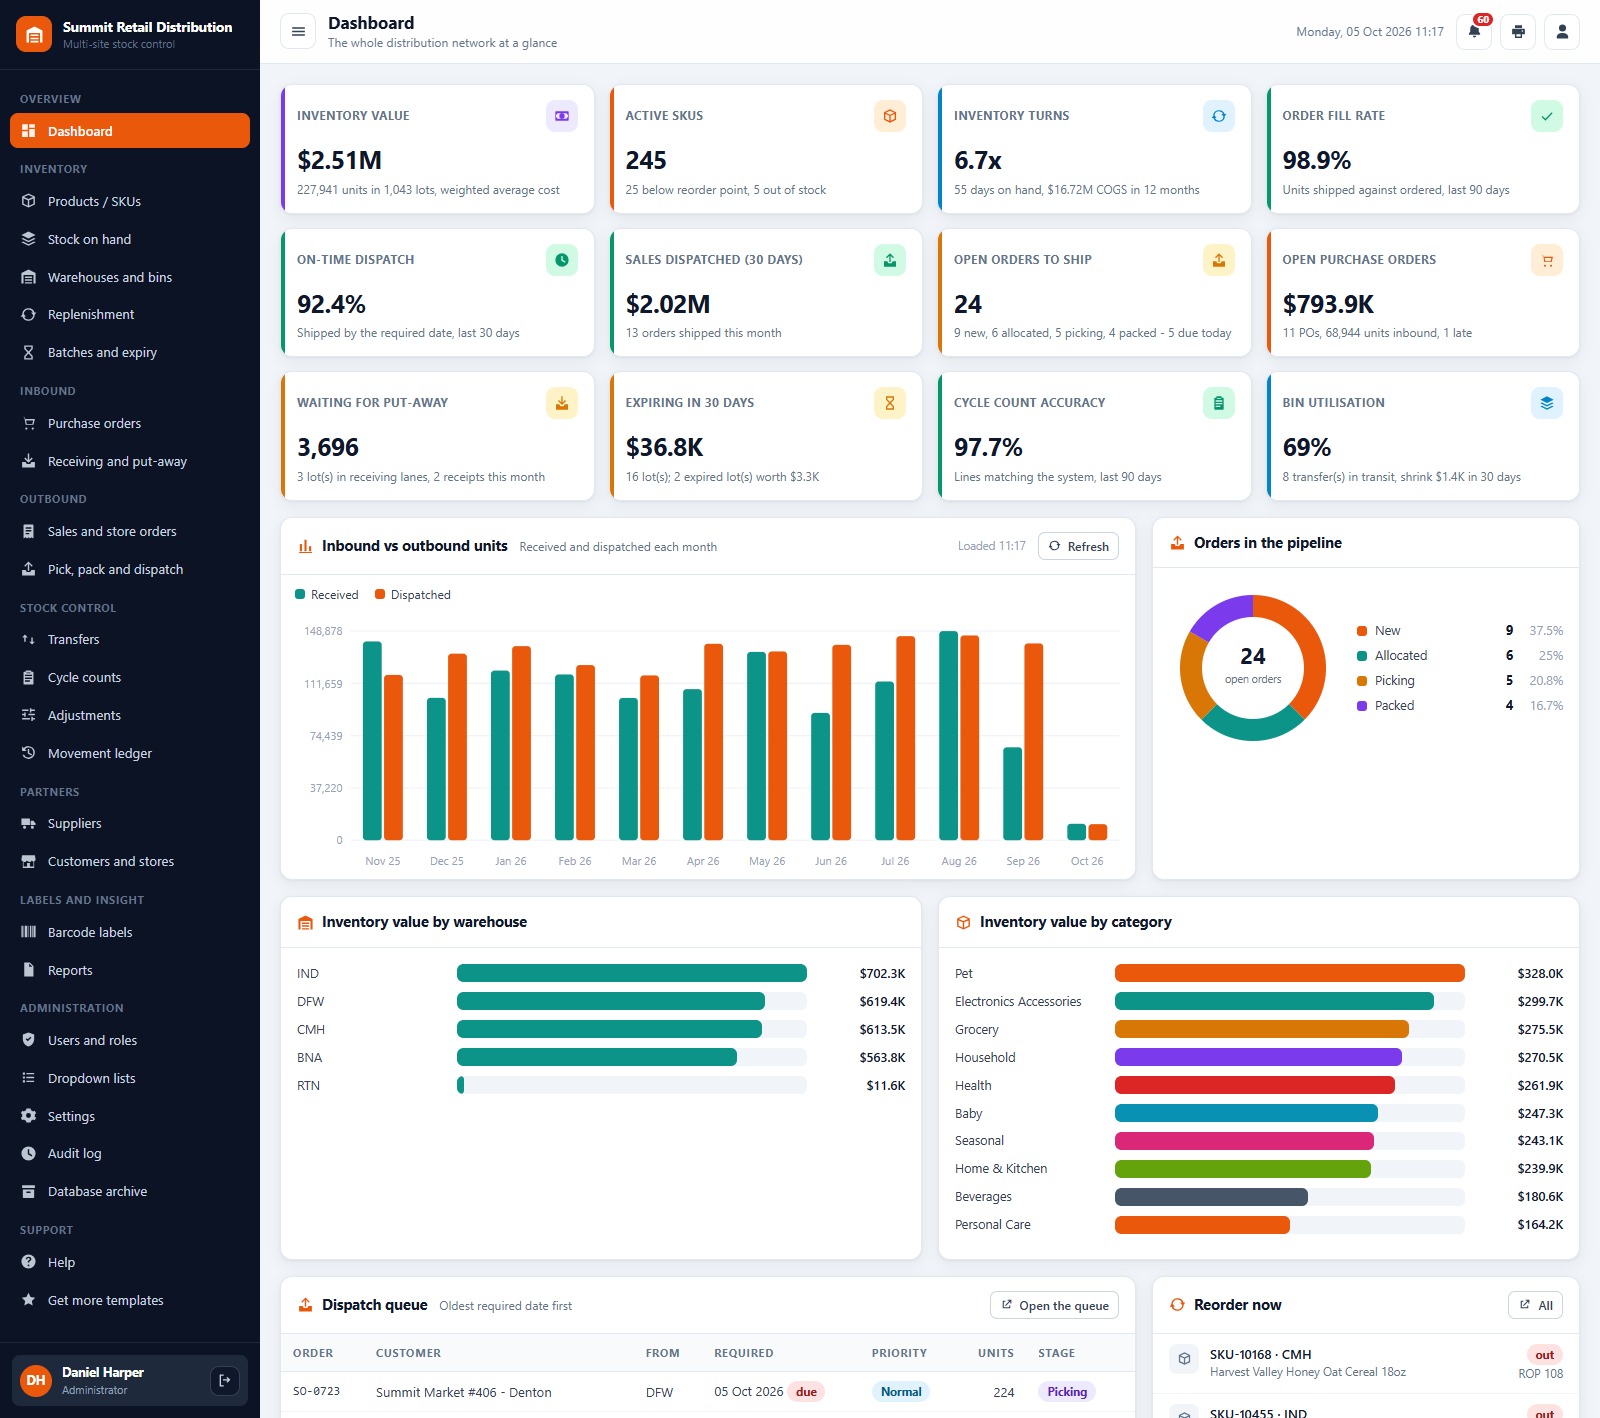Click the New legend swatch in pipeline
The width and height of the screenshot is (1600, 1418).
(1362, 631)
